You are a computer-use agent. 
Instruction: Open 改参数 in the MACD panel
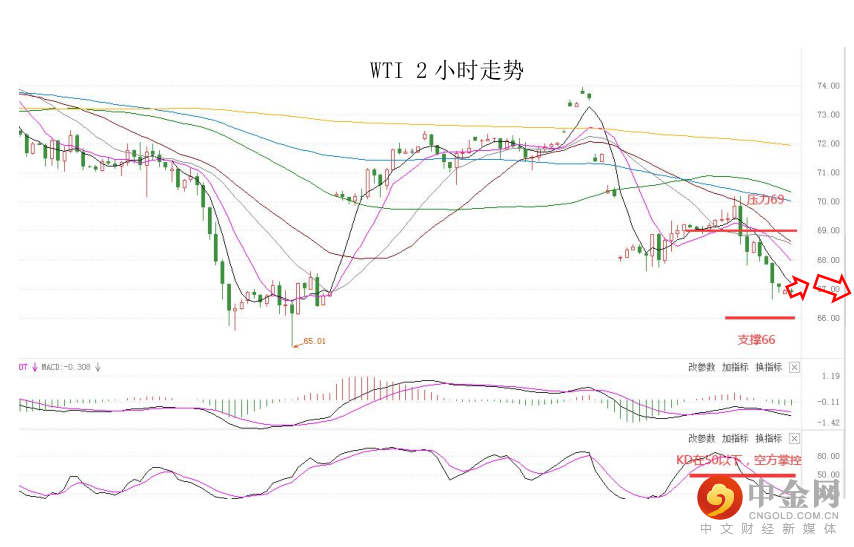point(702,367)
